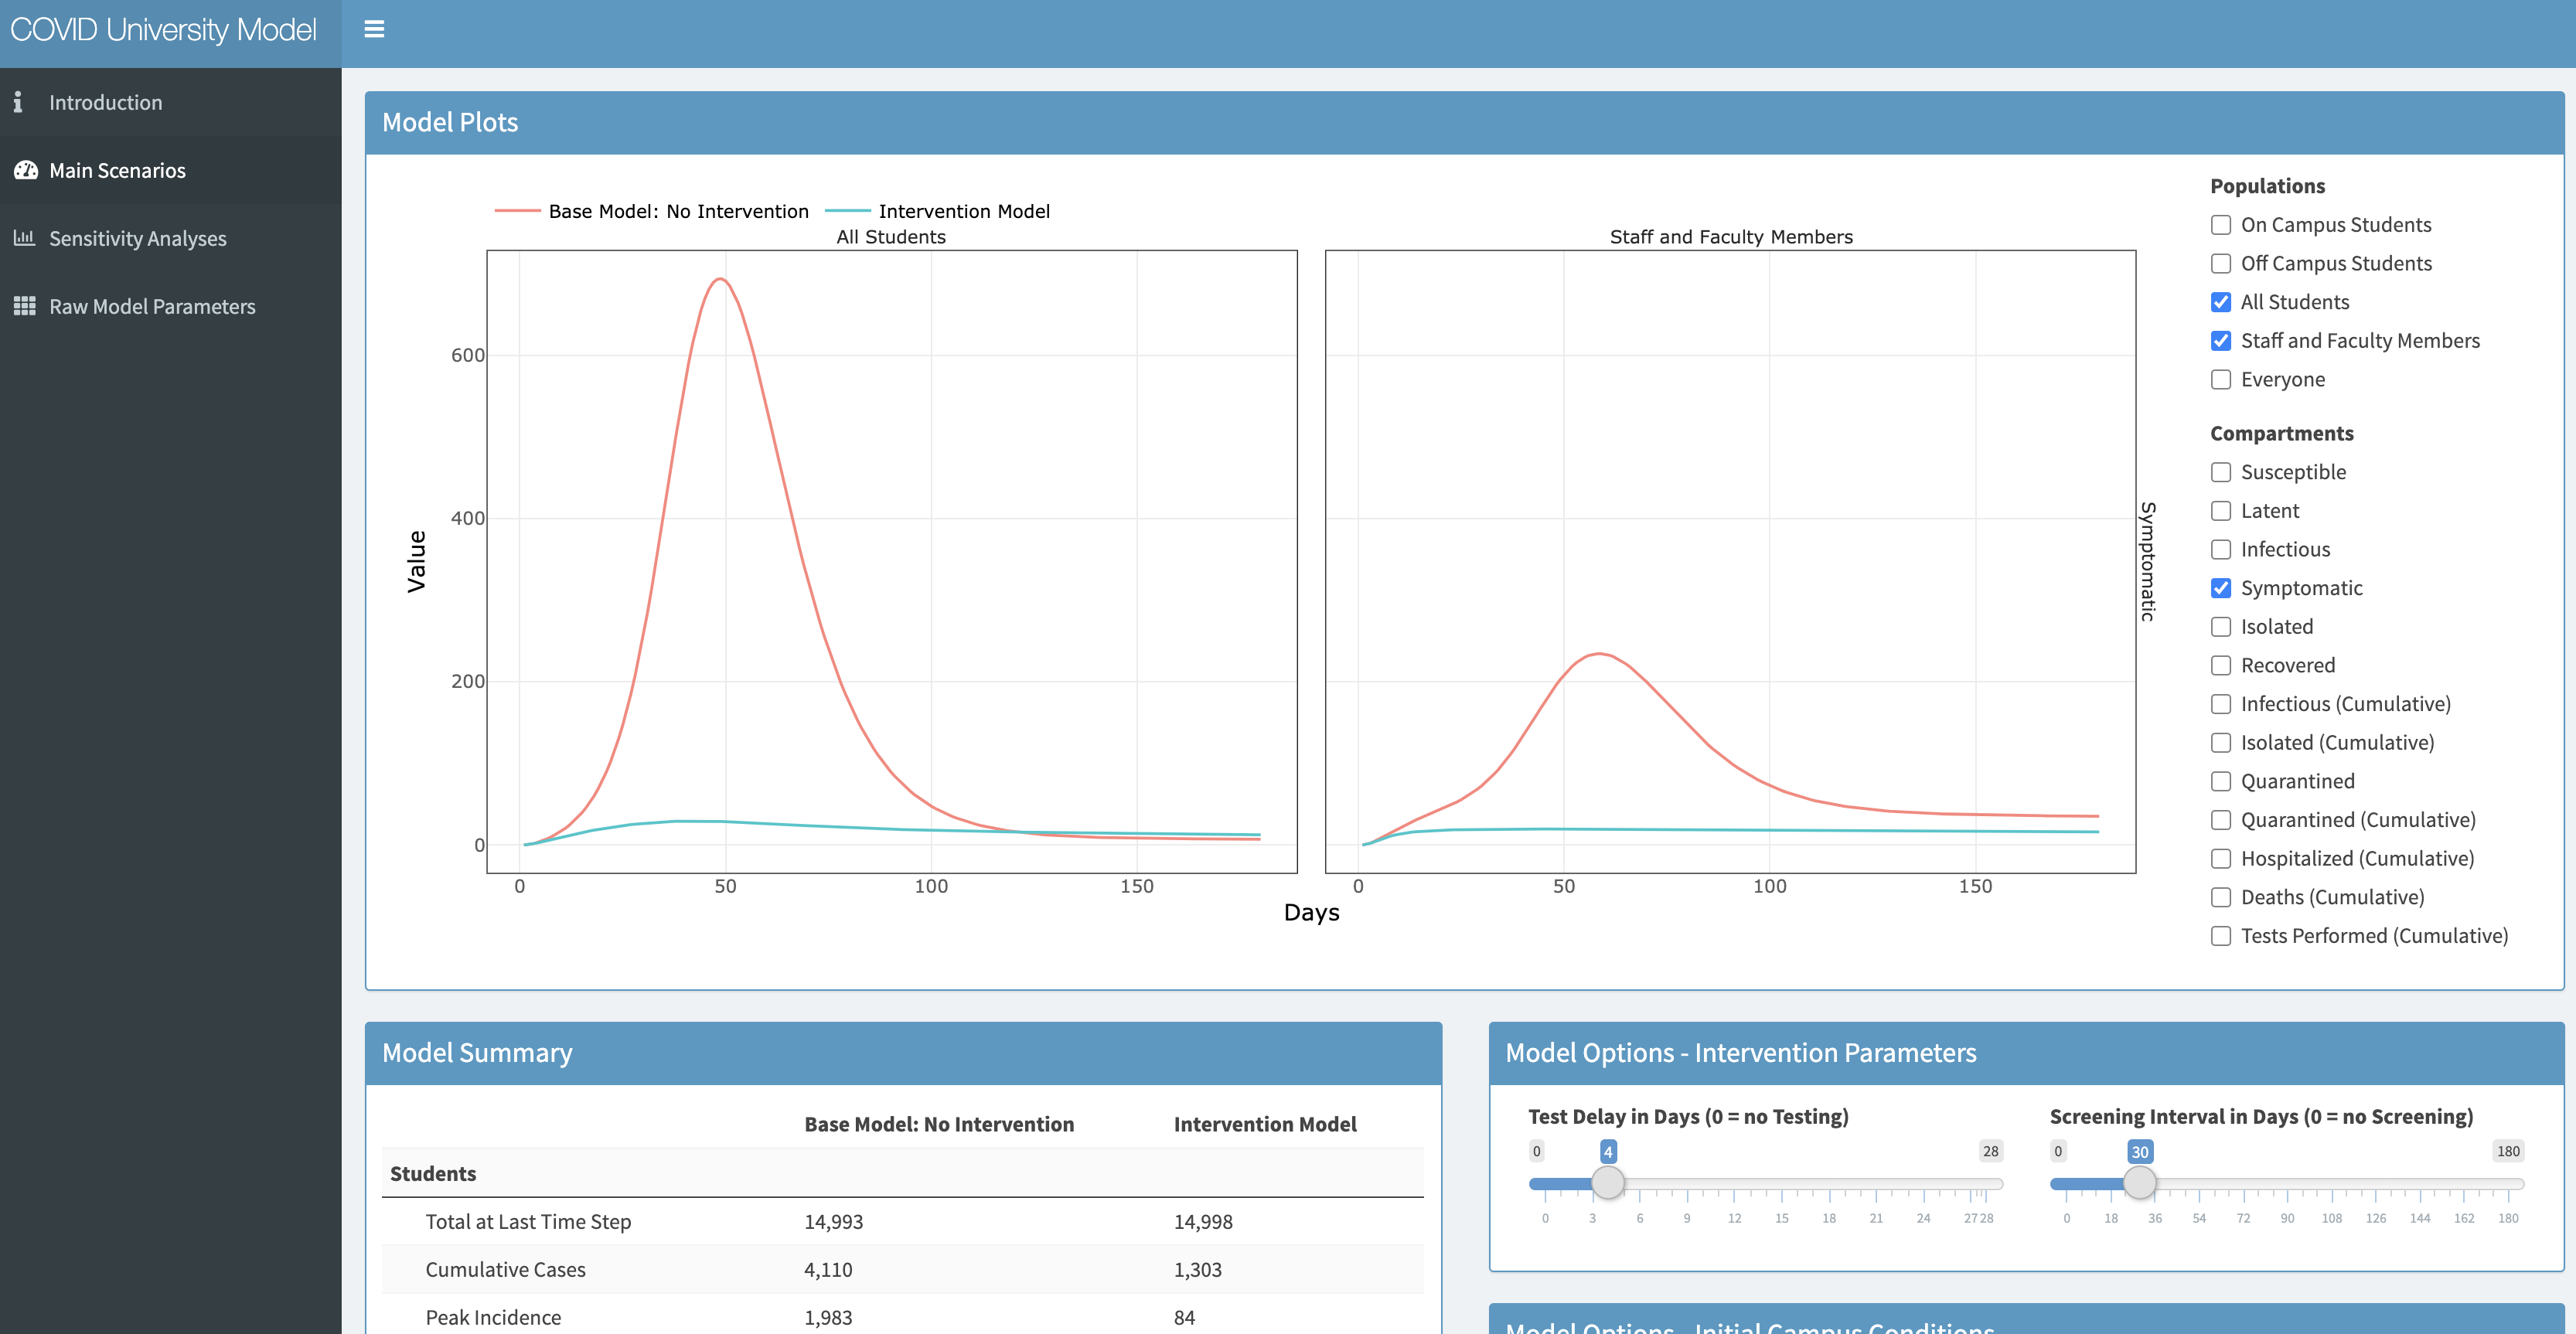Uncheck the All Students population
This screenshot has height=1334, width=2576.
2221,302
